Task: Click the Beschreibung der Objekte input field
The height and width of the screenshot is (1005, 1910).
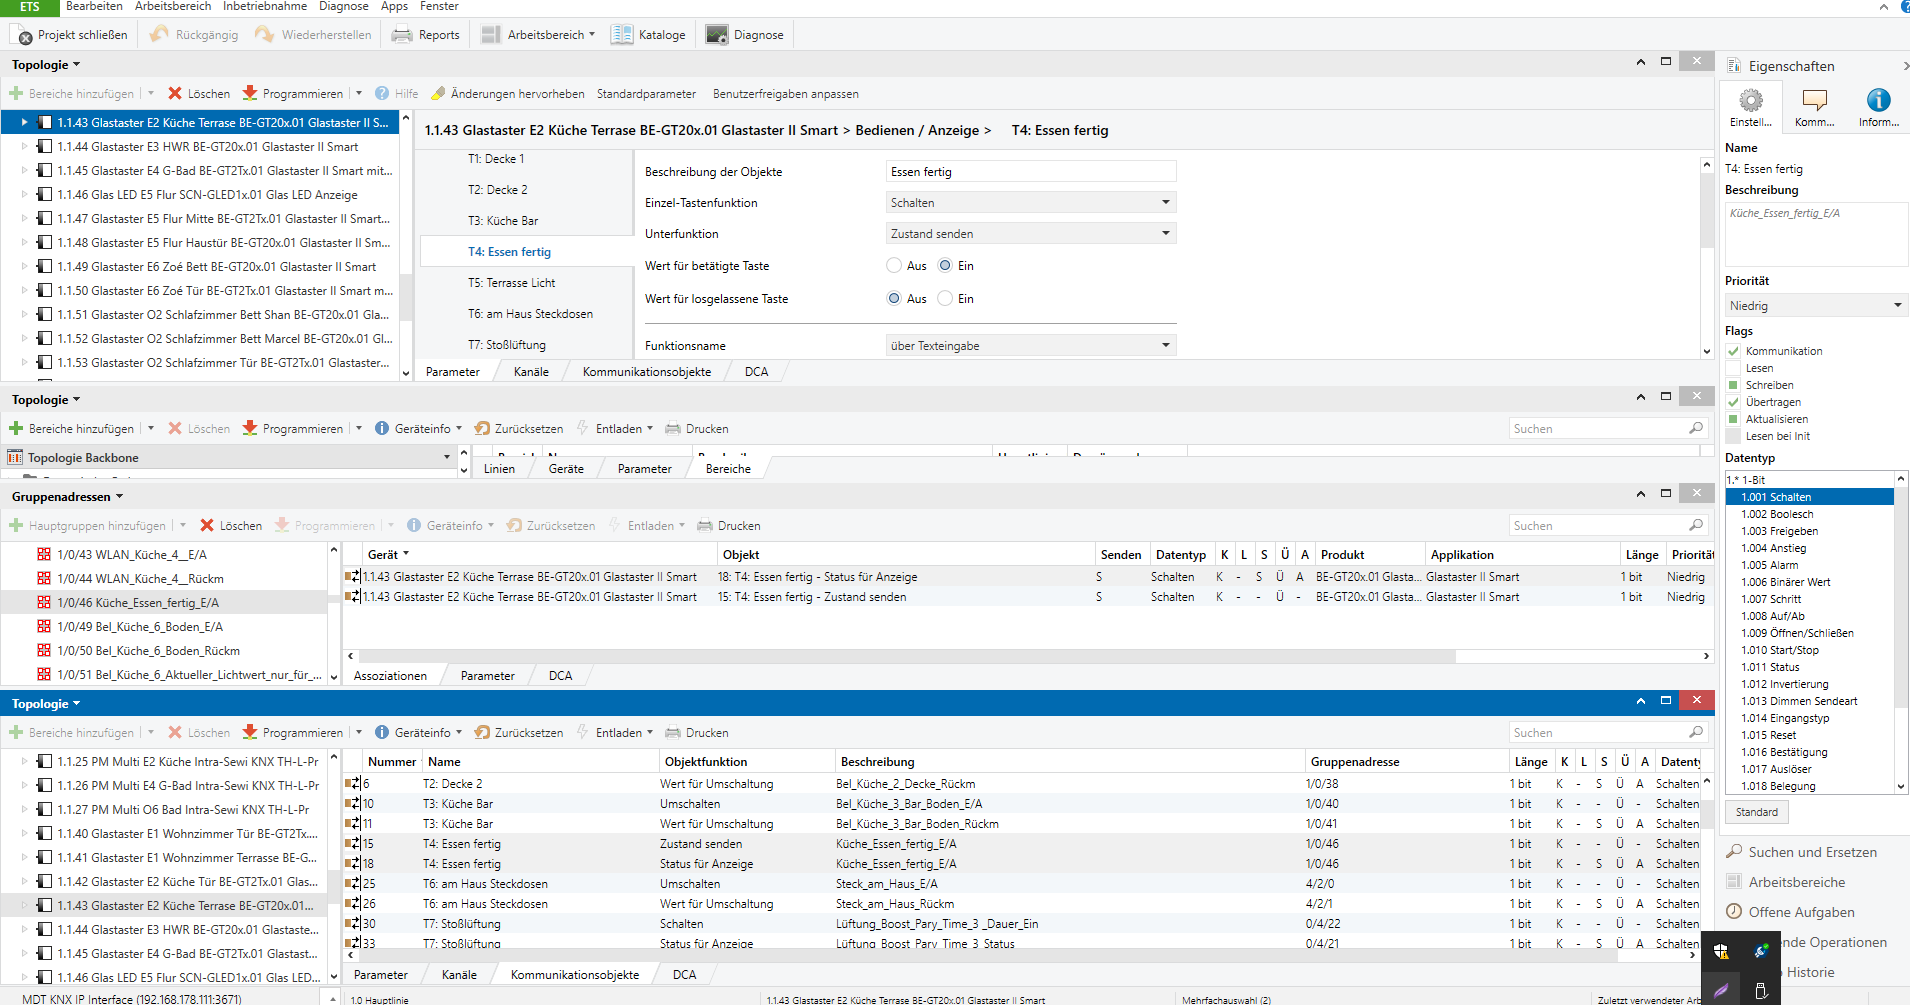Action: tap(1031, 171)
